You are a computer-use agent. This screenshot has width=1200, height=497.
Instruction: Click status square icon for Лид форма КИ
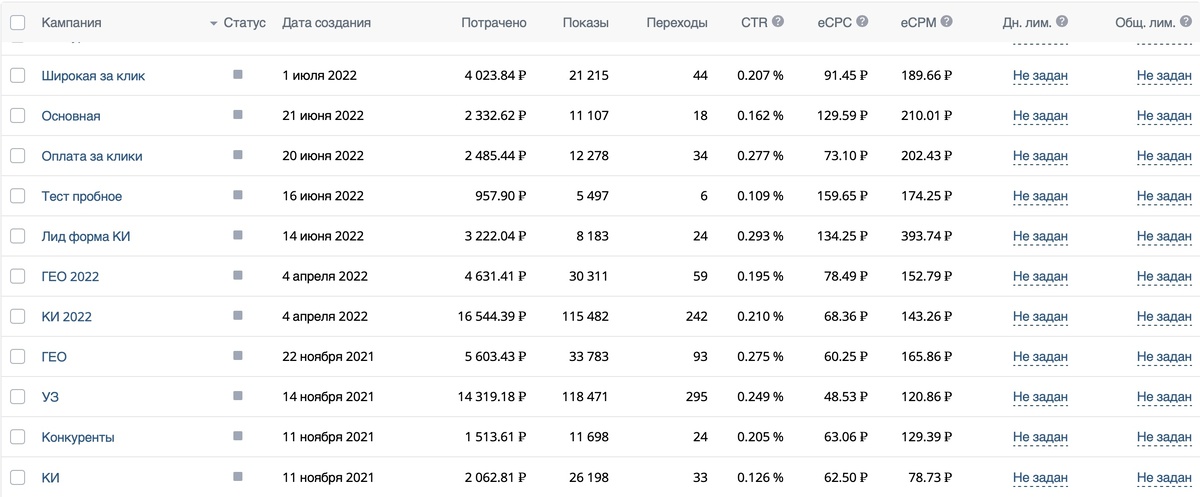(x=238, y=235)
